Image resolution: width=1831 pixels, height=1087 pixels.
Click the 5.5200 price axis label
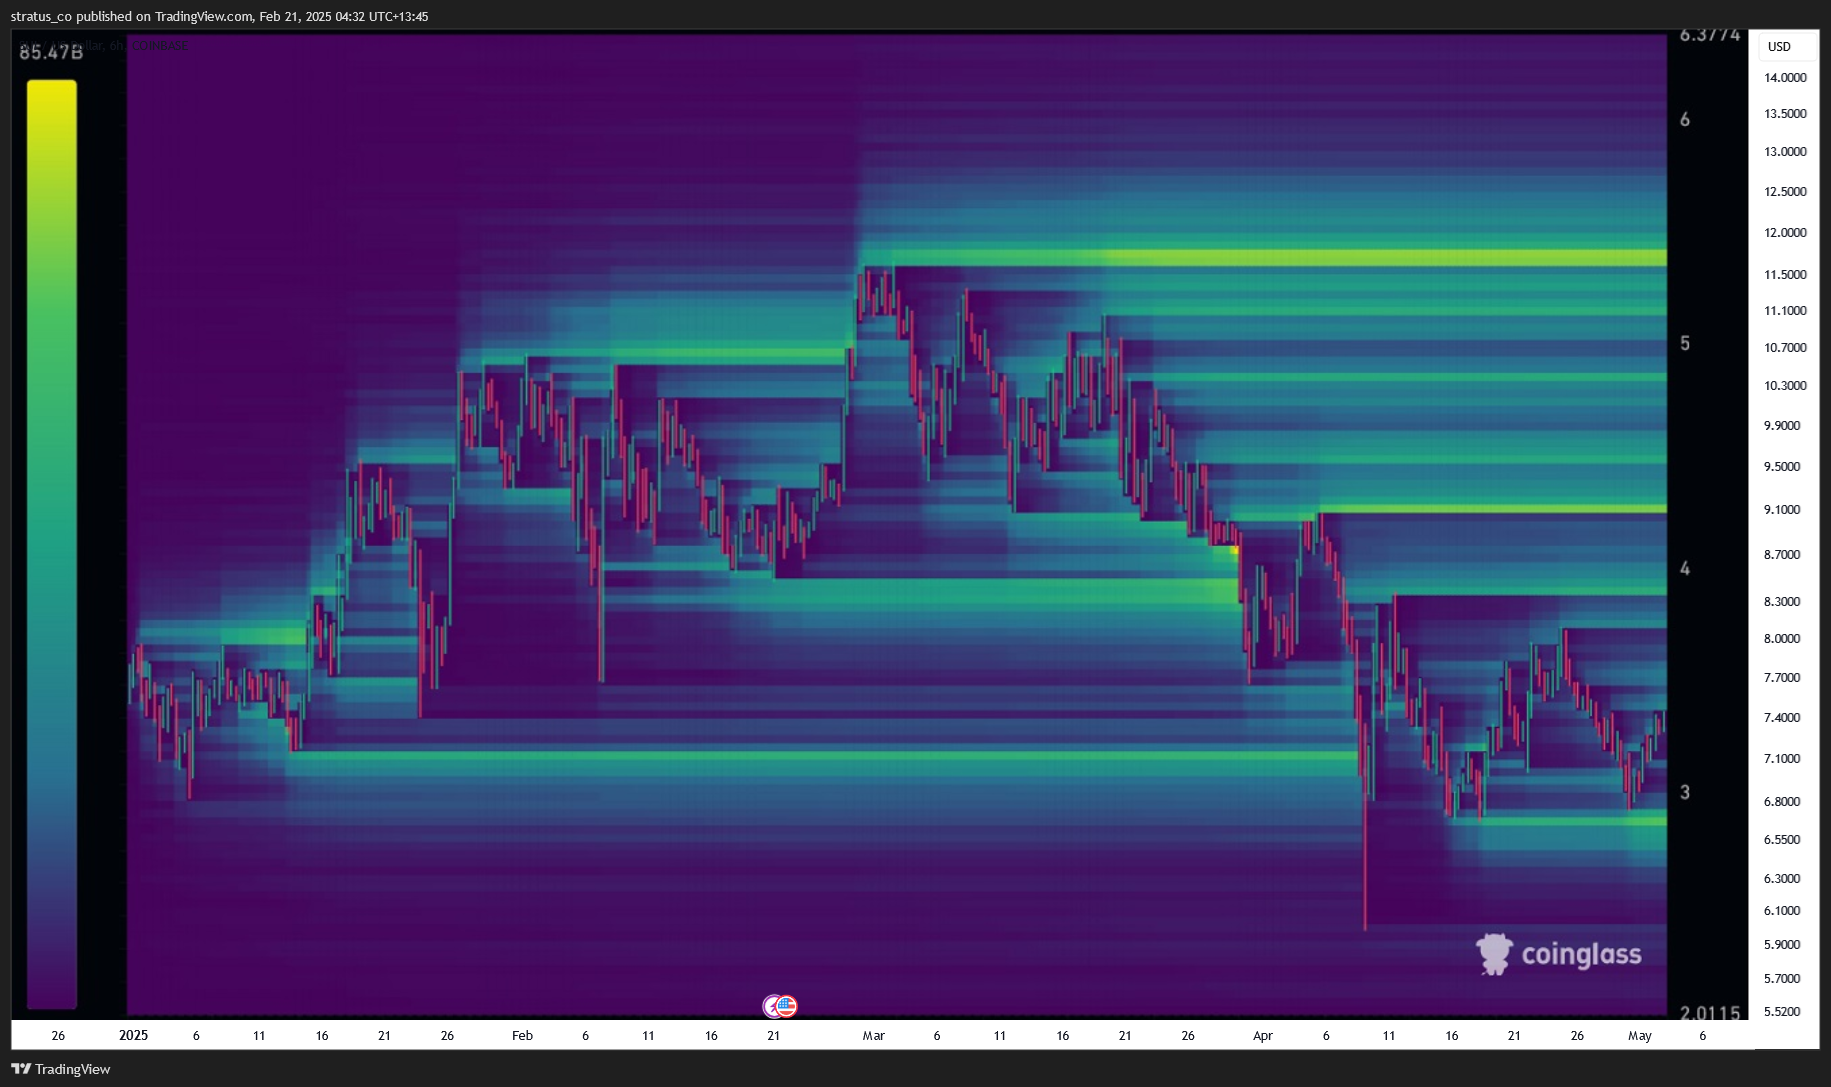click(1782, 1012)
